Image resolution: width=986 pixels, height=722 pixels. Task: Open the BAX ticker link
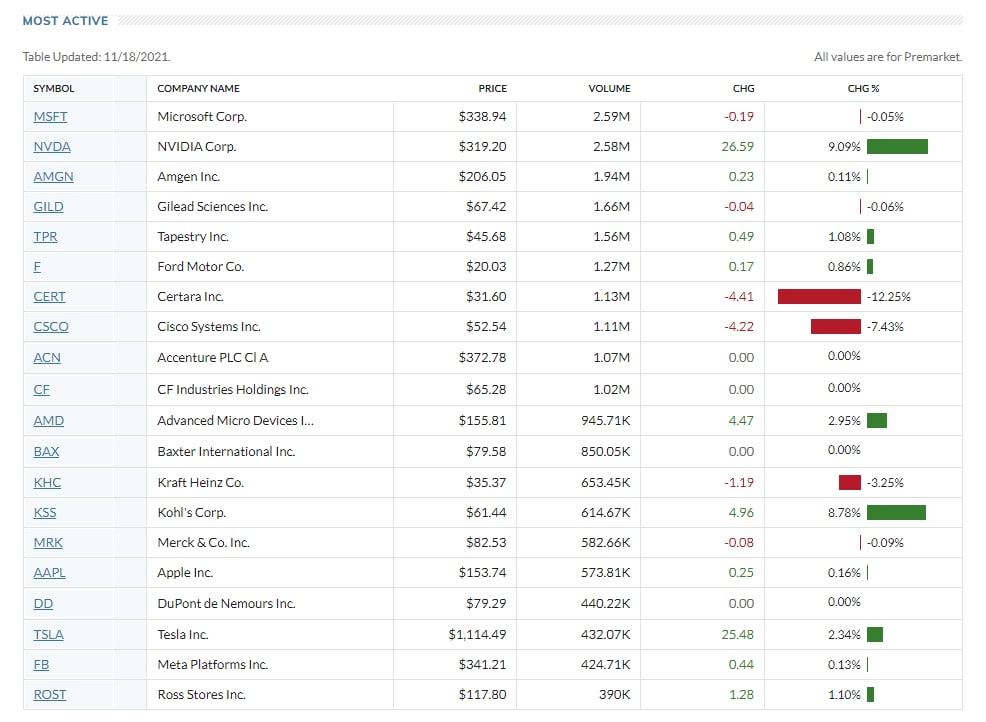tap(47, 452)
